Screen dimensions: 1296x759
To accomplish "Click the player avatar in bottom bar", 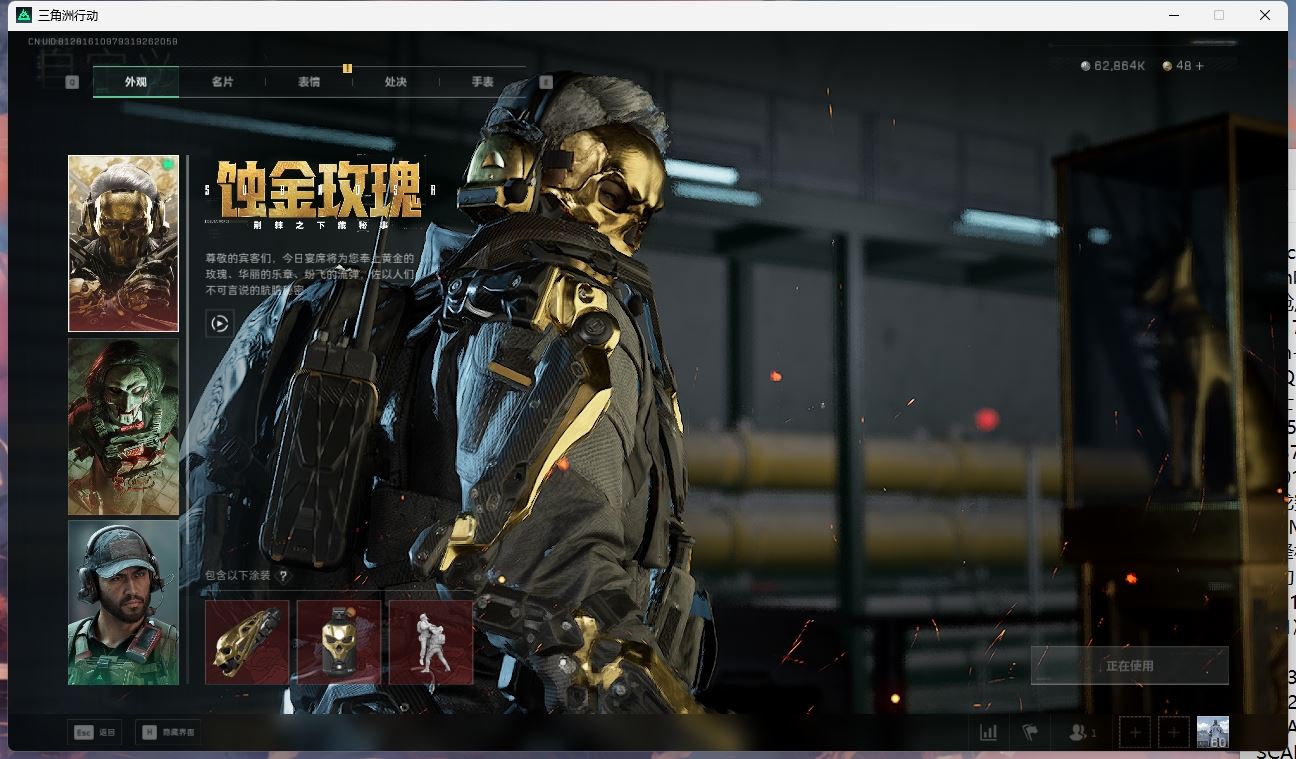I will click(x=1212, y=732).
